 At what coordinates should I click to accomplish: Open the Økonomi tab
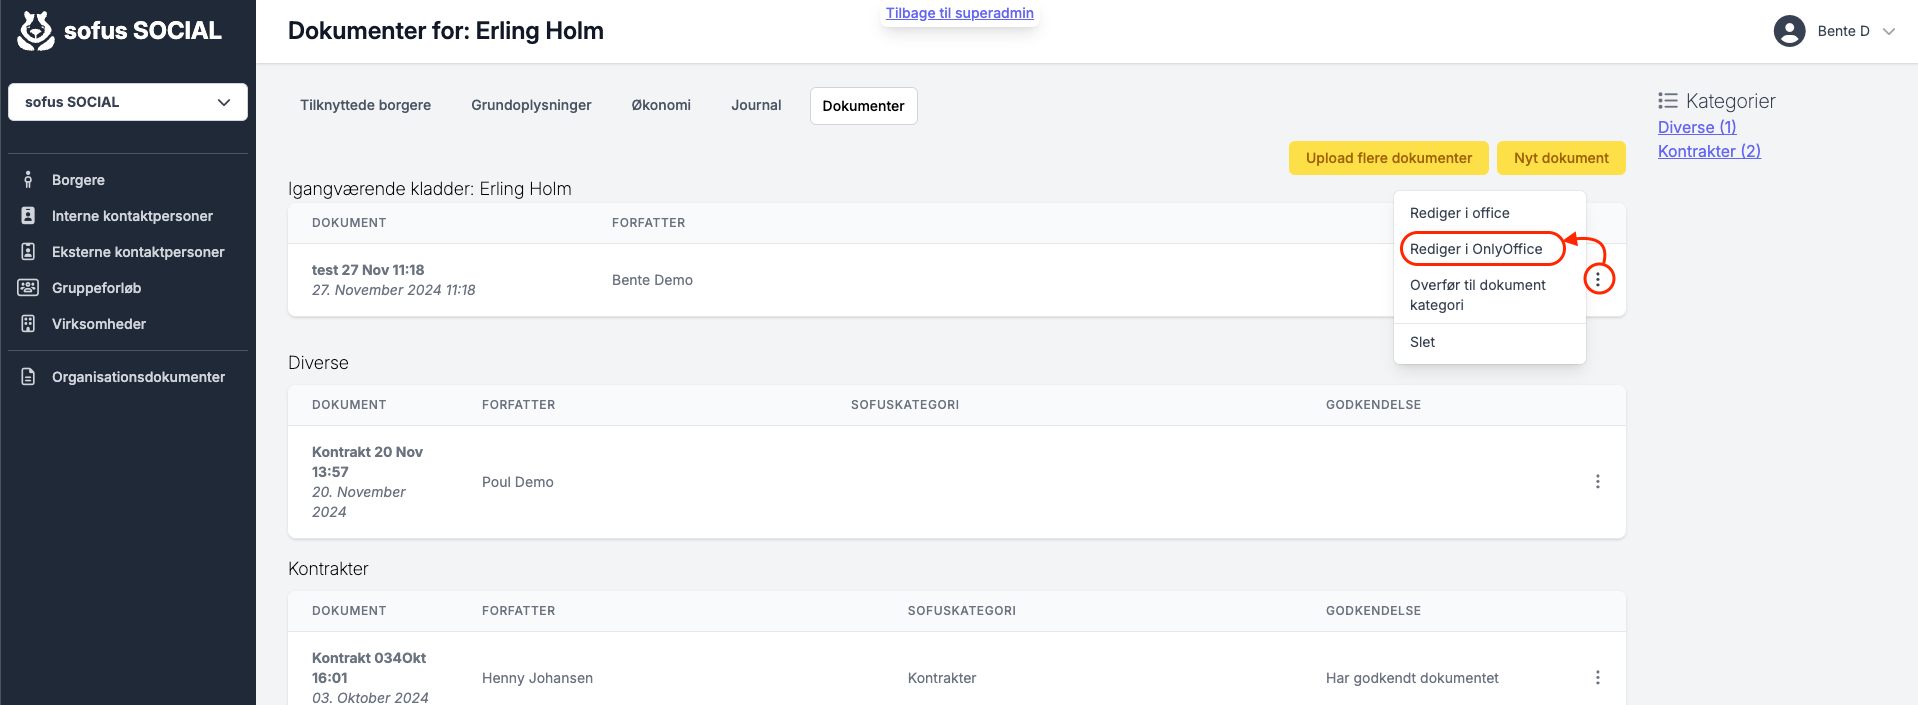pos(661,105)
